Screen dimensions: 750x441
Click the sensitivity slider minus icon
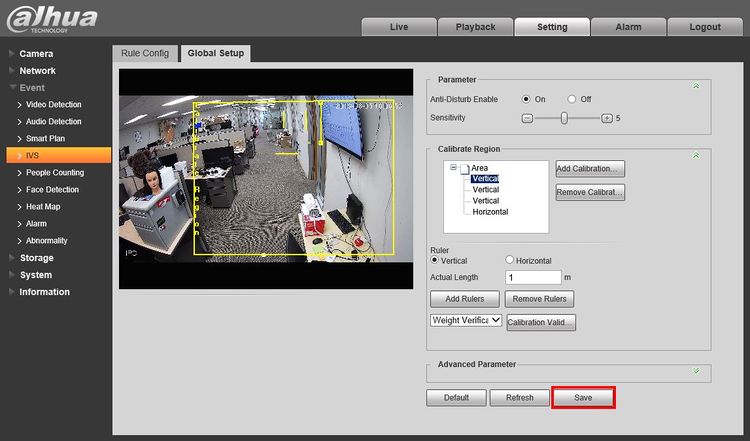528,118
